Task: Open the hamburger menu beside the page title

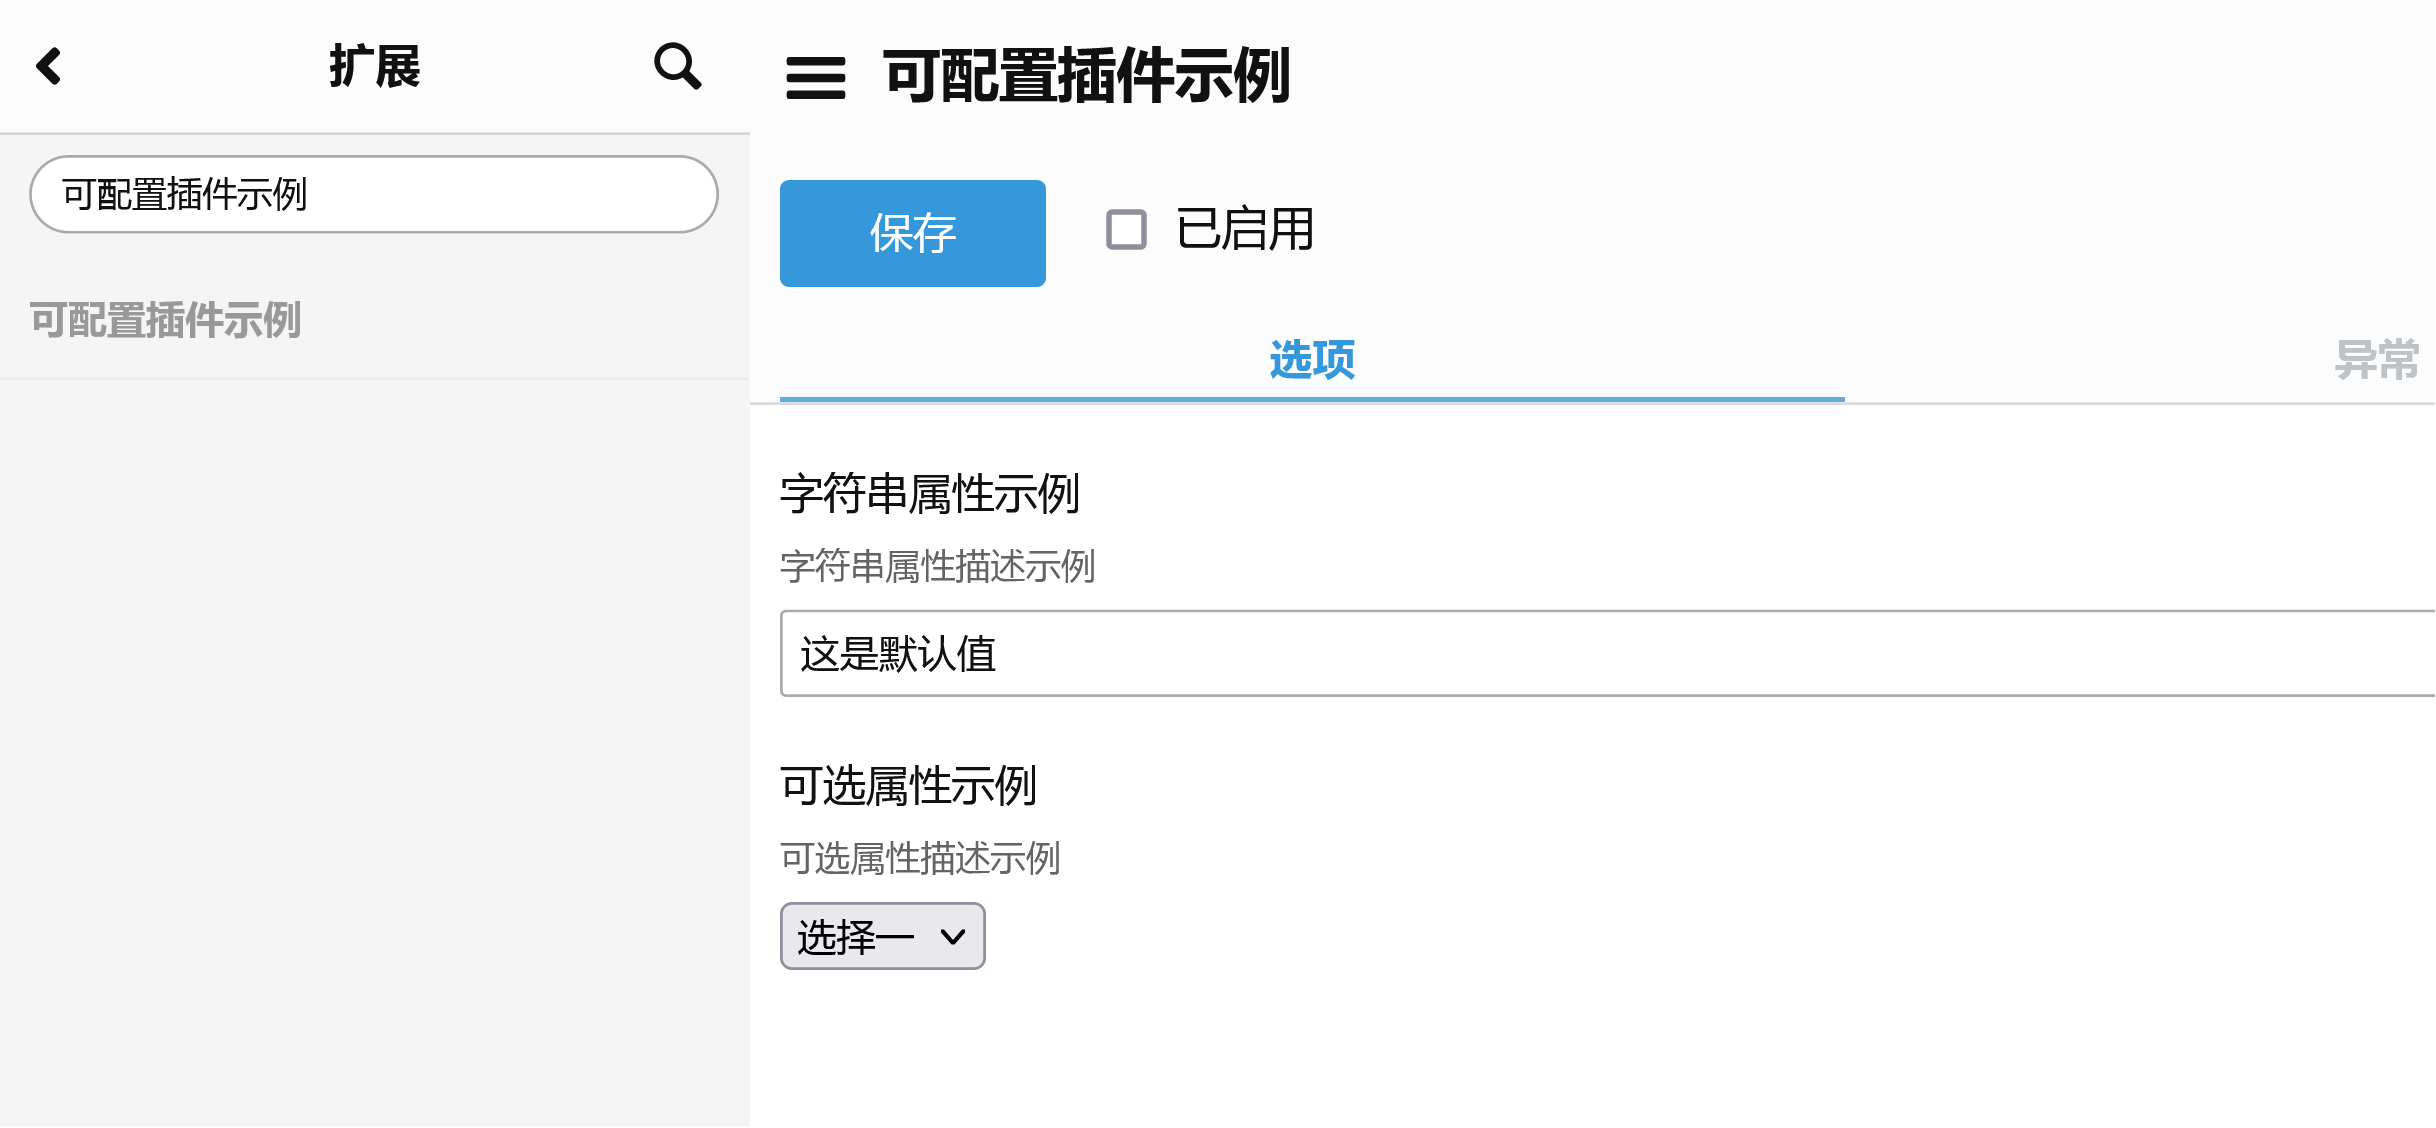Action: click(815, 78)
